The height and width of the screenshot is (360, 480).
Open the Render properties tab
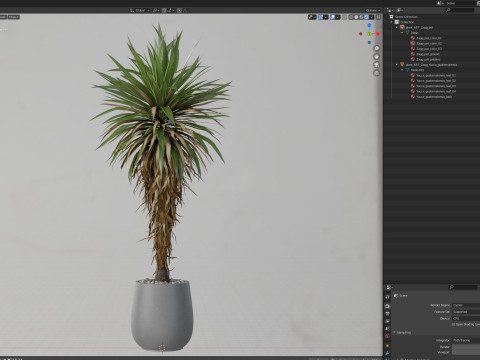[387, 306]
